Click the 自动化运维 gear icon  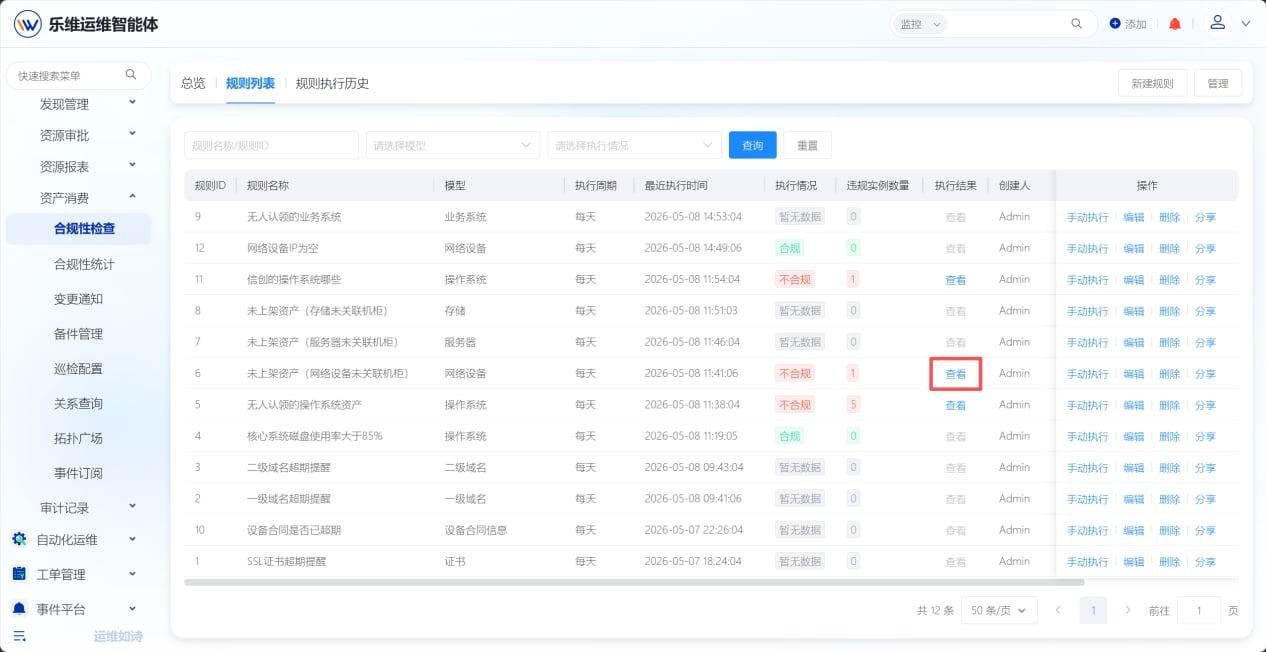tap(19, 539)
